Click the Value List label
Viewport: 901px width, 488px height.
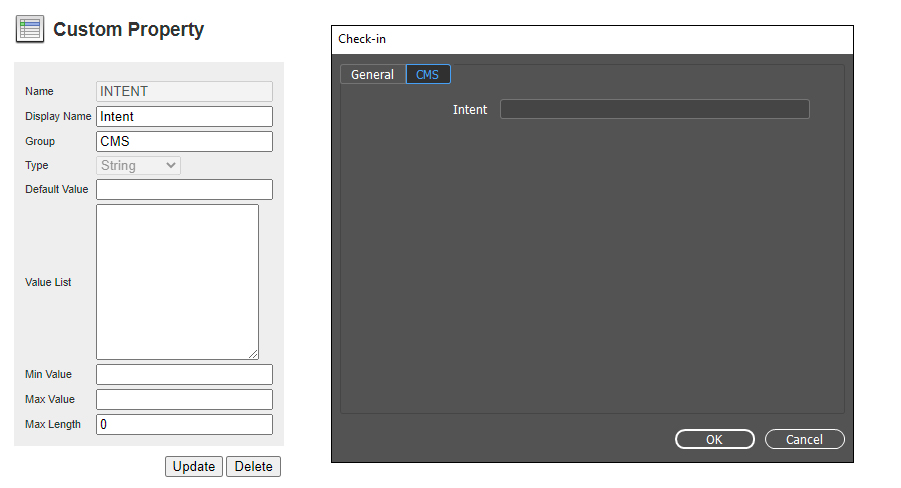coord(48,282)
